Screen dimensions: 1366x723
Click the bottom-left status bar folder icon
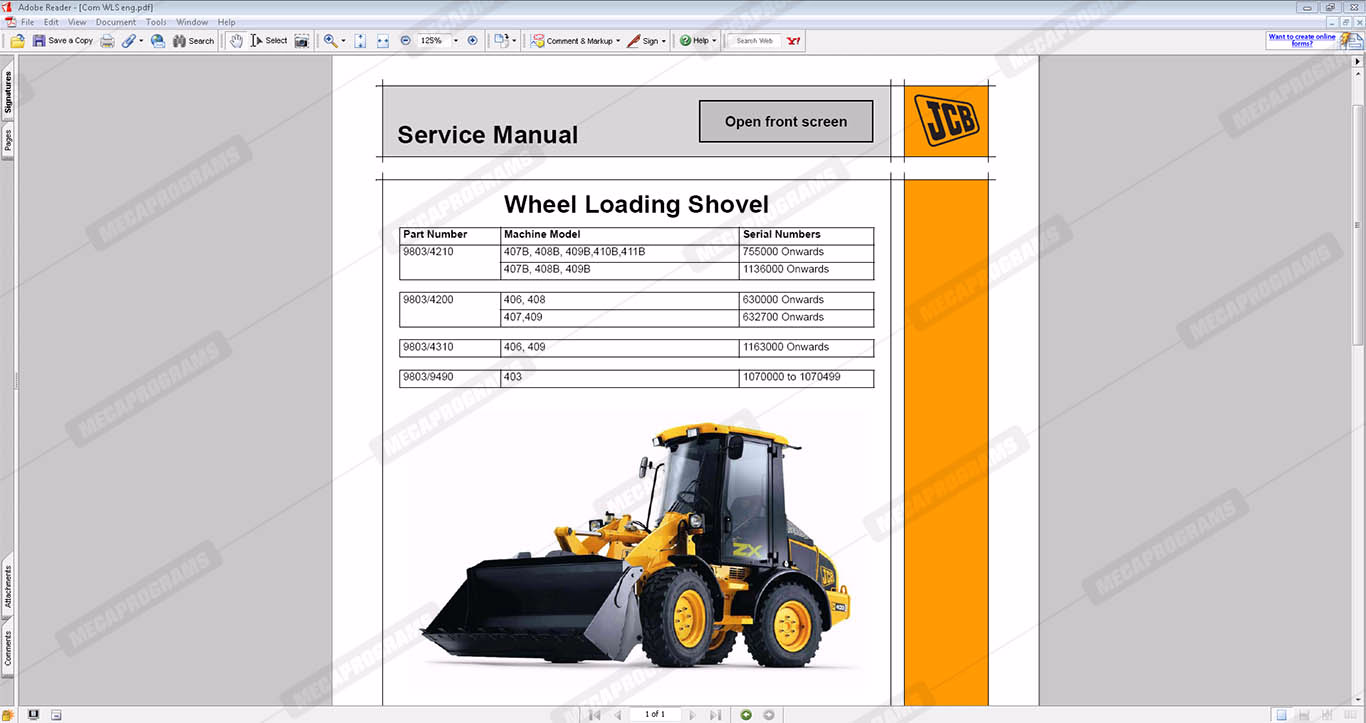(9, 716)
